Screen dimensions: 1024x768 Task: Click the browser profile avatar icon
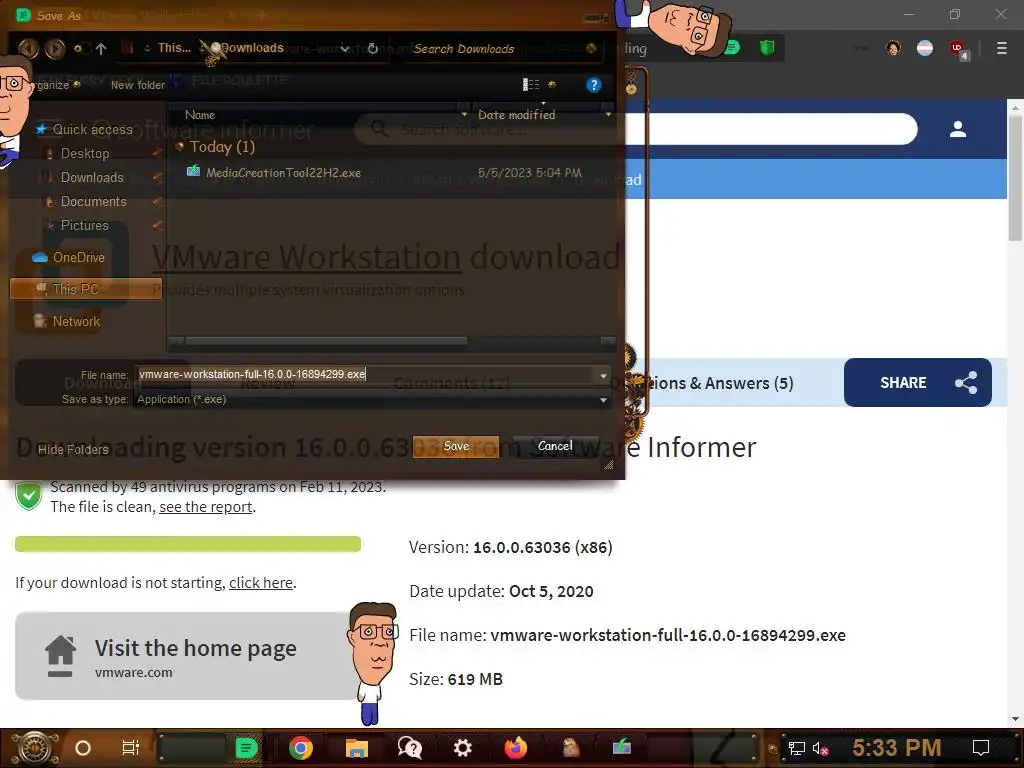(x=893, y=48)
